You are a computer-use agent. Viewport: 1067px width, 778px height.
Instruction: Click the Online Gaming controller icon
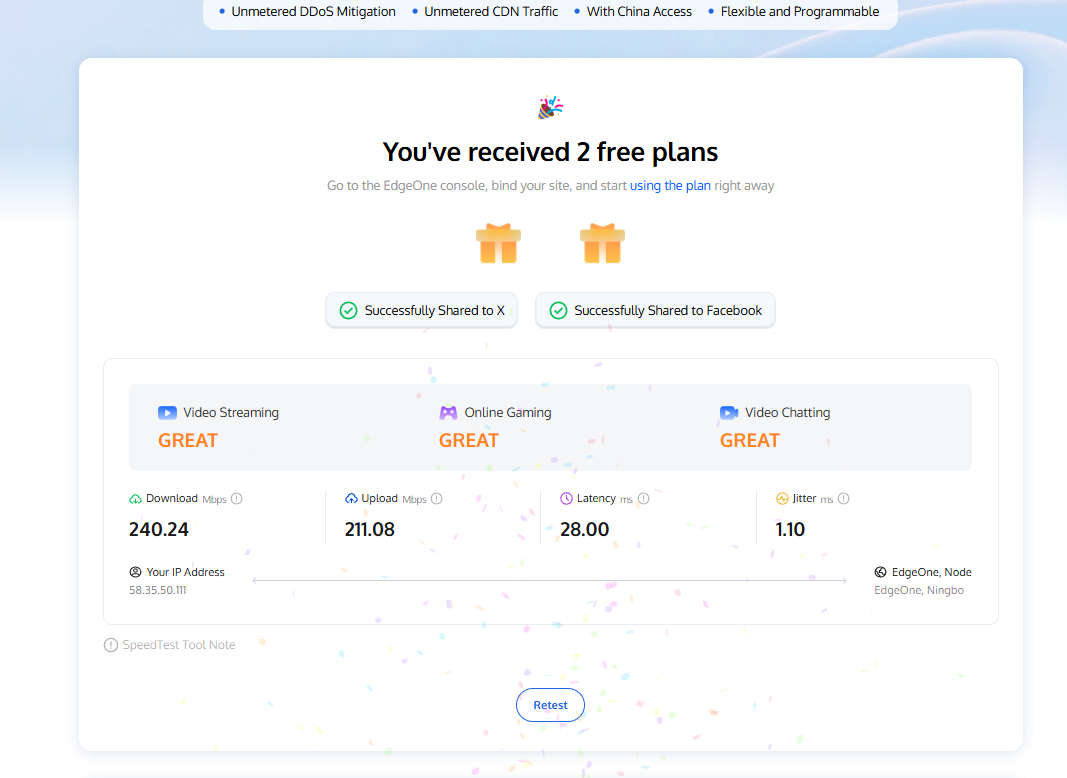click(x=448, y=412)
